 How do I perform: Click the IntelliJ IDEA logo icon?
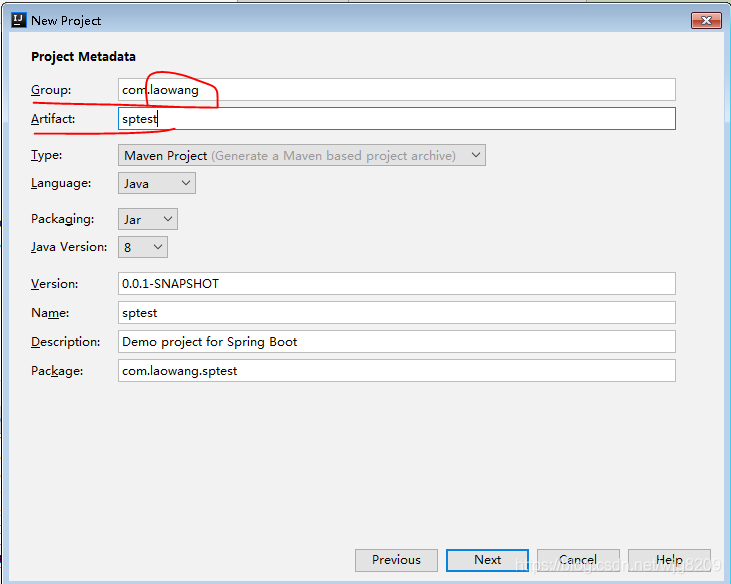(x=19, y=20)
